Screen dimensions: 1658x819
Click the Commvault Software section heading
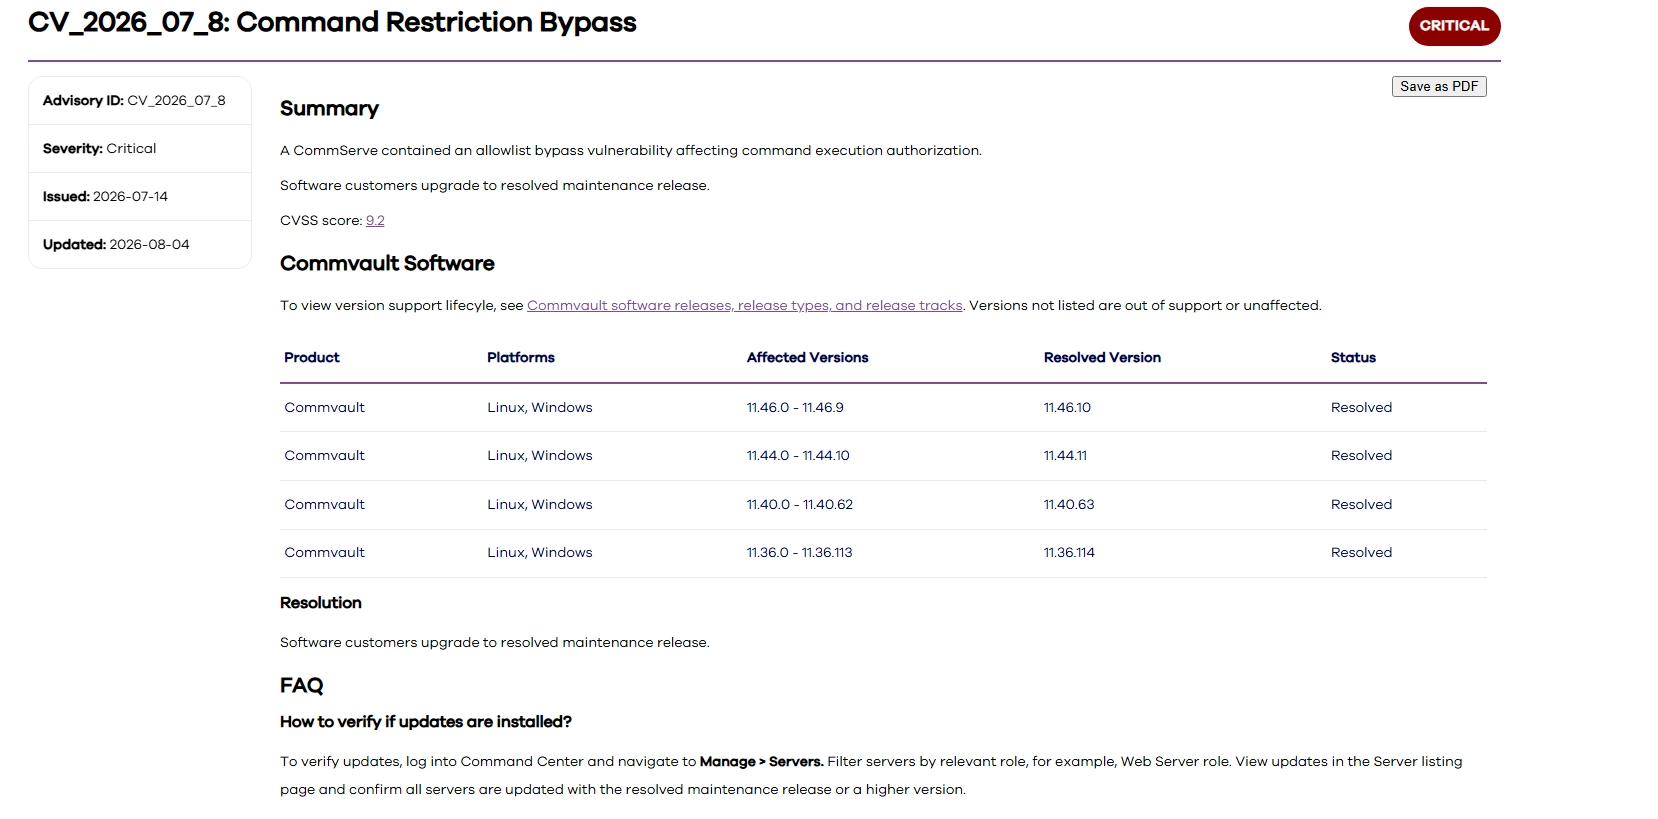coord(387,264)
